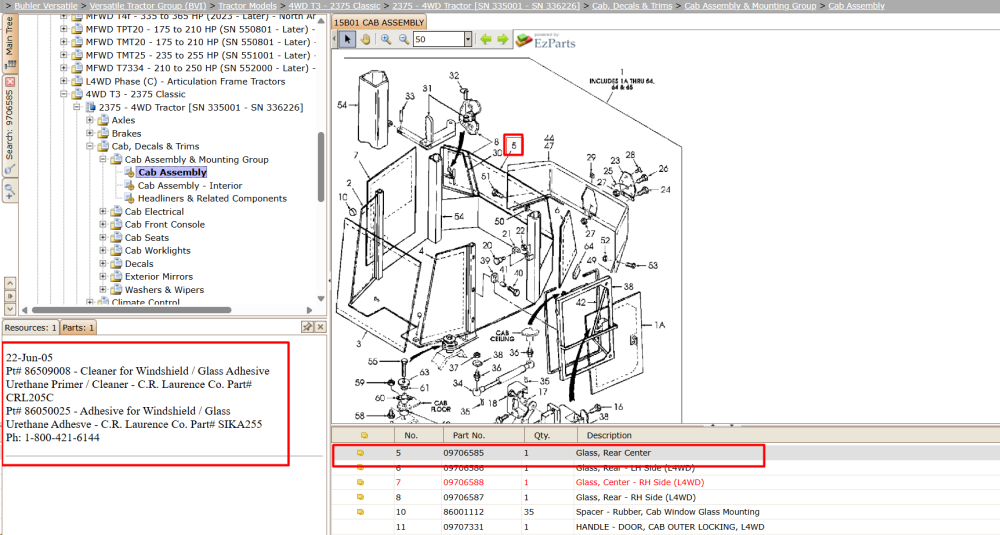Close the Search 9706585 side tab
1000x535 pixels.
click(x=10, y=82)
